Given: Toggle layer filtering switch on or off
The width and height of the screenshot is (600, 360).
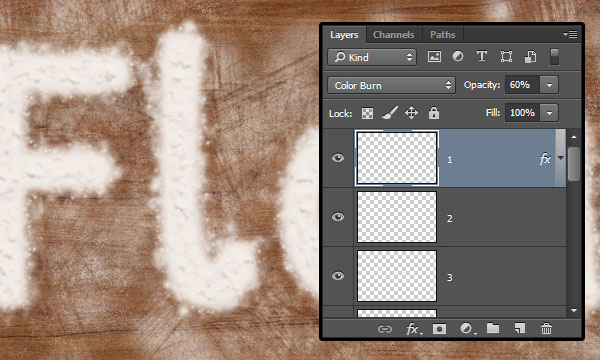Looking at the screenshot, I should (x=554, y=57).
